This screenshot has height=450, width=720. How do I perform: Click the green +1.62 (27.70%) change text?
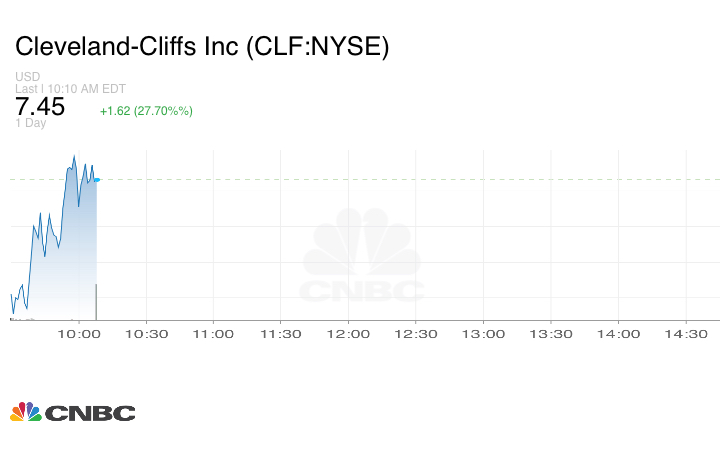pyautogui.click(x=146, y=111)
